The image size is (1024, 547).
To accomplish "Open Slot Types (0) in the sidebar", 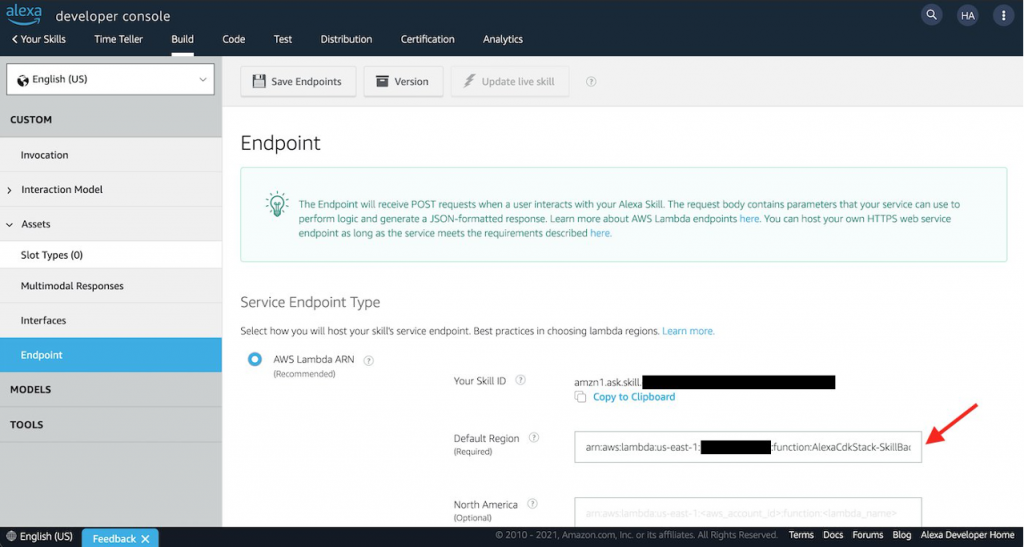I will 111,255.
